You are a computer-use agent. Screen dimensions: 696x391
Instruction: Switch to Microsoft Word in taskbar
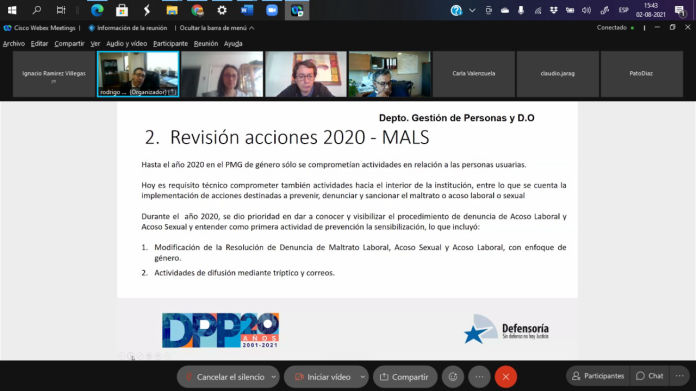(x=247, y=10)
